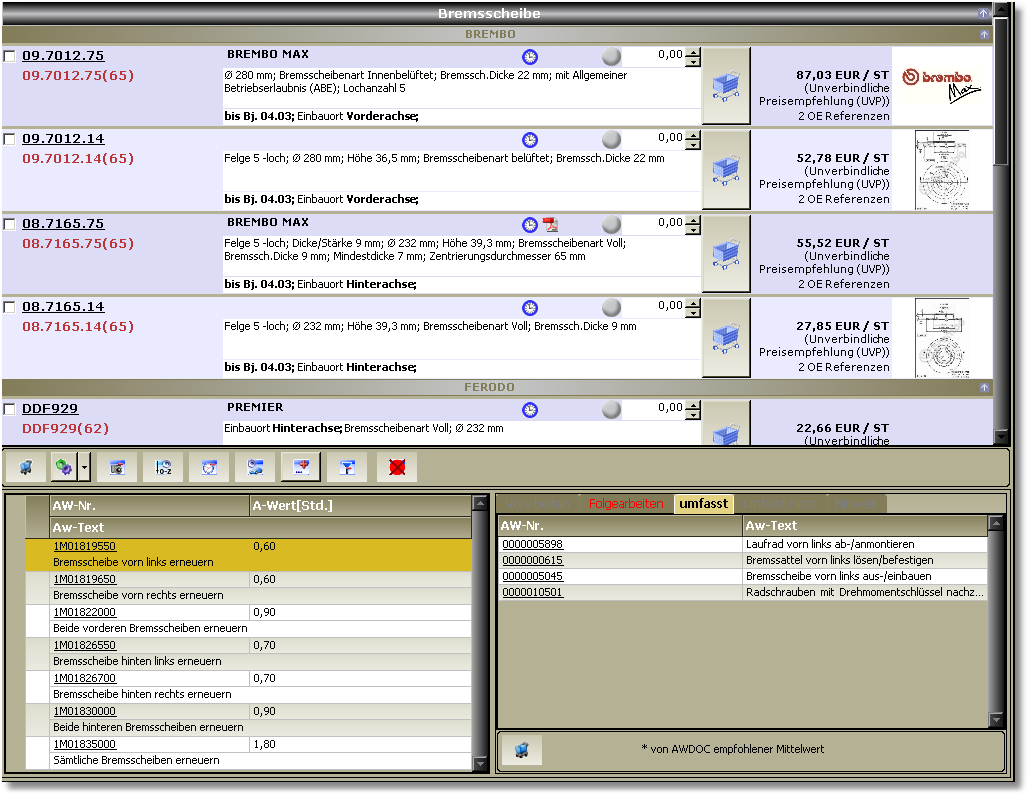Open dropdown arrow beside the gears icon
The image size is (1029, 796).
click(x=84, y=467)
